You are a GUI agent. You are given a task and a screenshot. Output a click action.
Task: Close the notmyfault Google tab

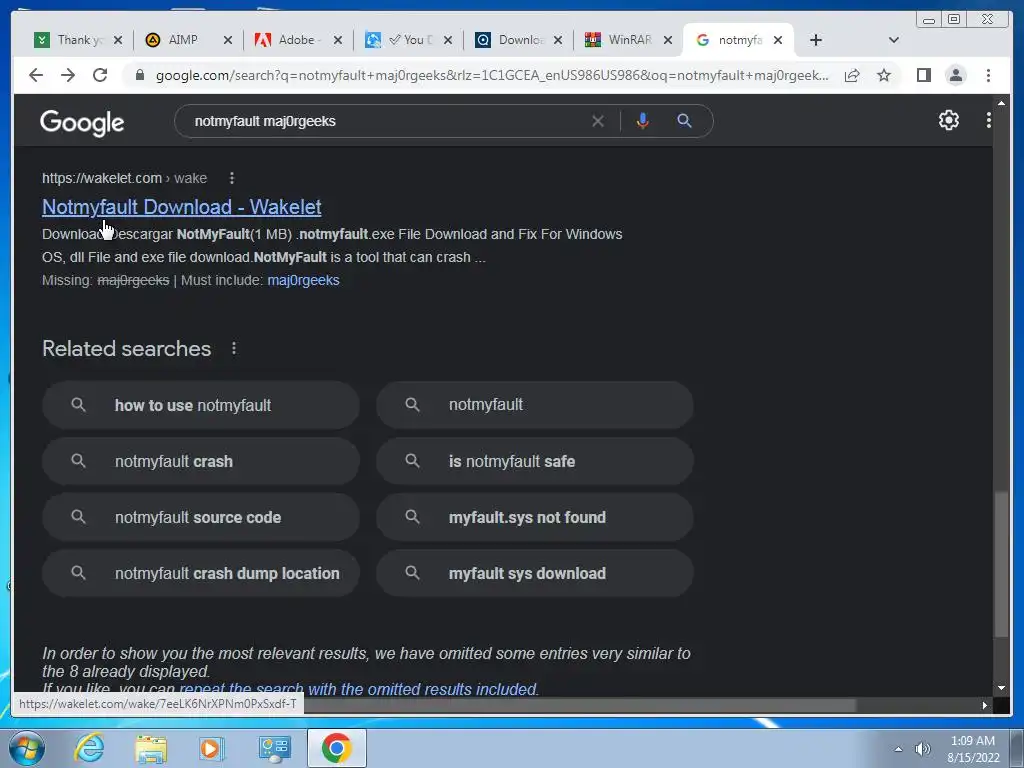tap(778, 40)
